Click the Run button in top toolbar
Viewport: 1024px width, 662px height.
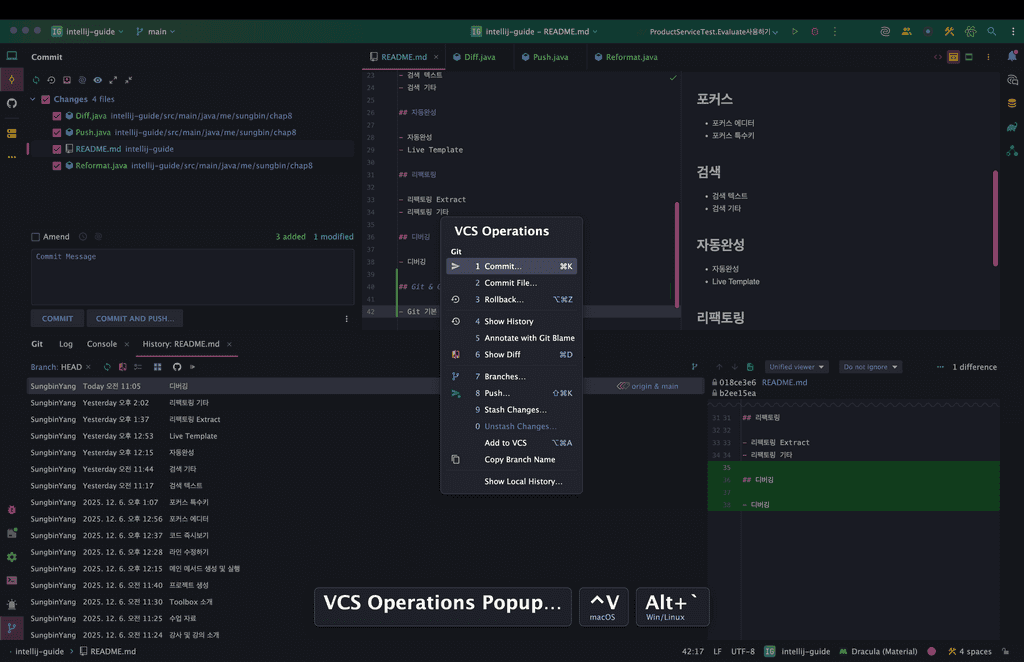(795, 31)
